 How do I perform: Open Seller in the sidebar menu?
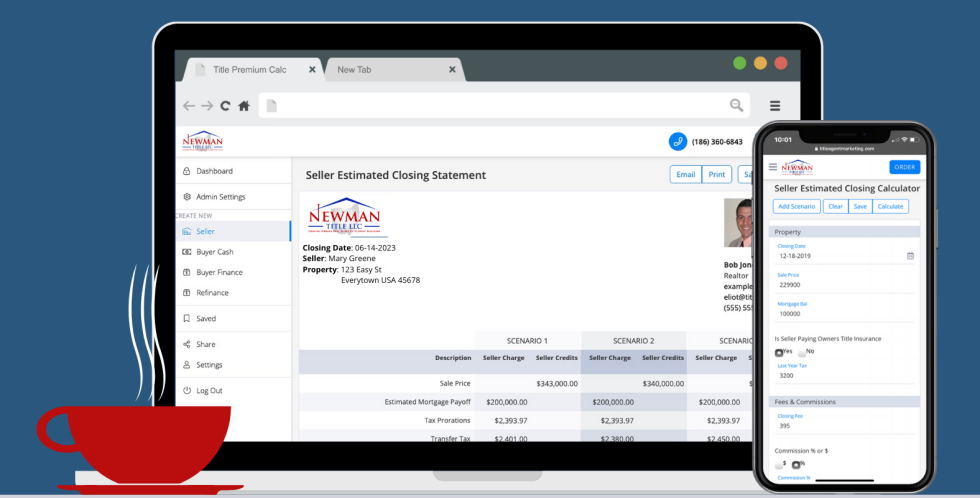(x=205, y=231)
